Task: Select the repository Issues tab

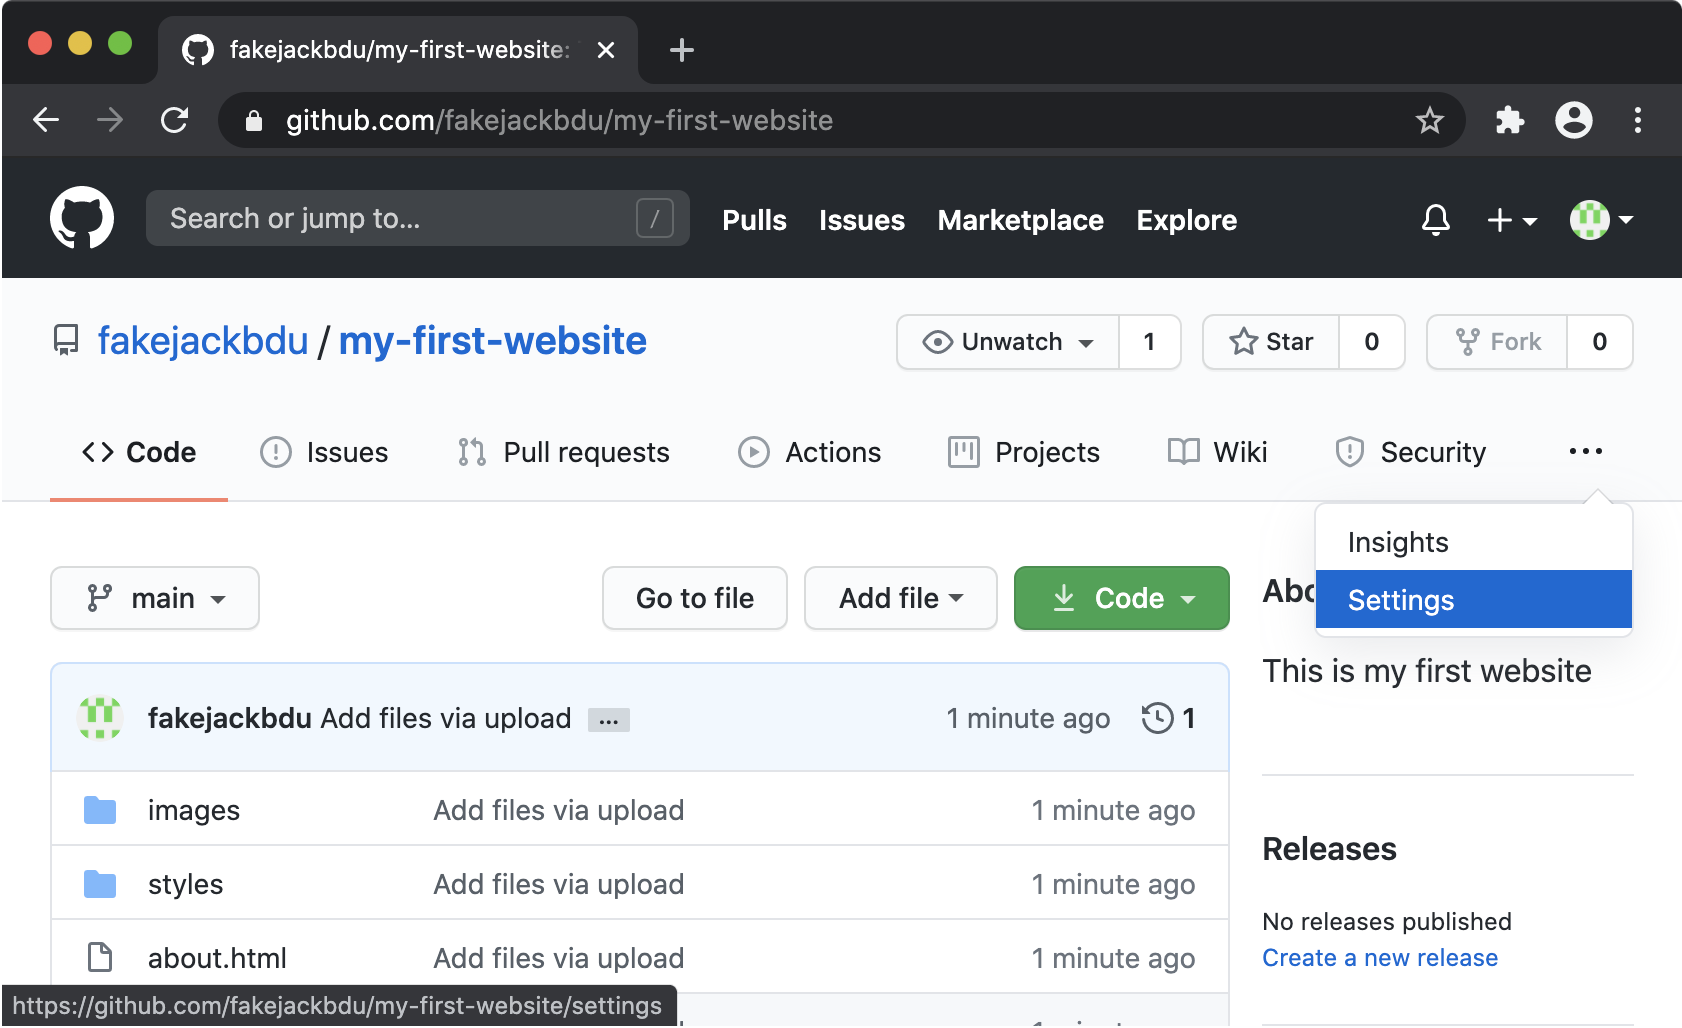Action: tap(324, 452)
